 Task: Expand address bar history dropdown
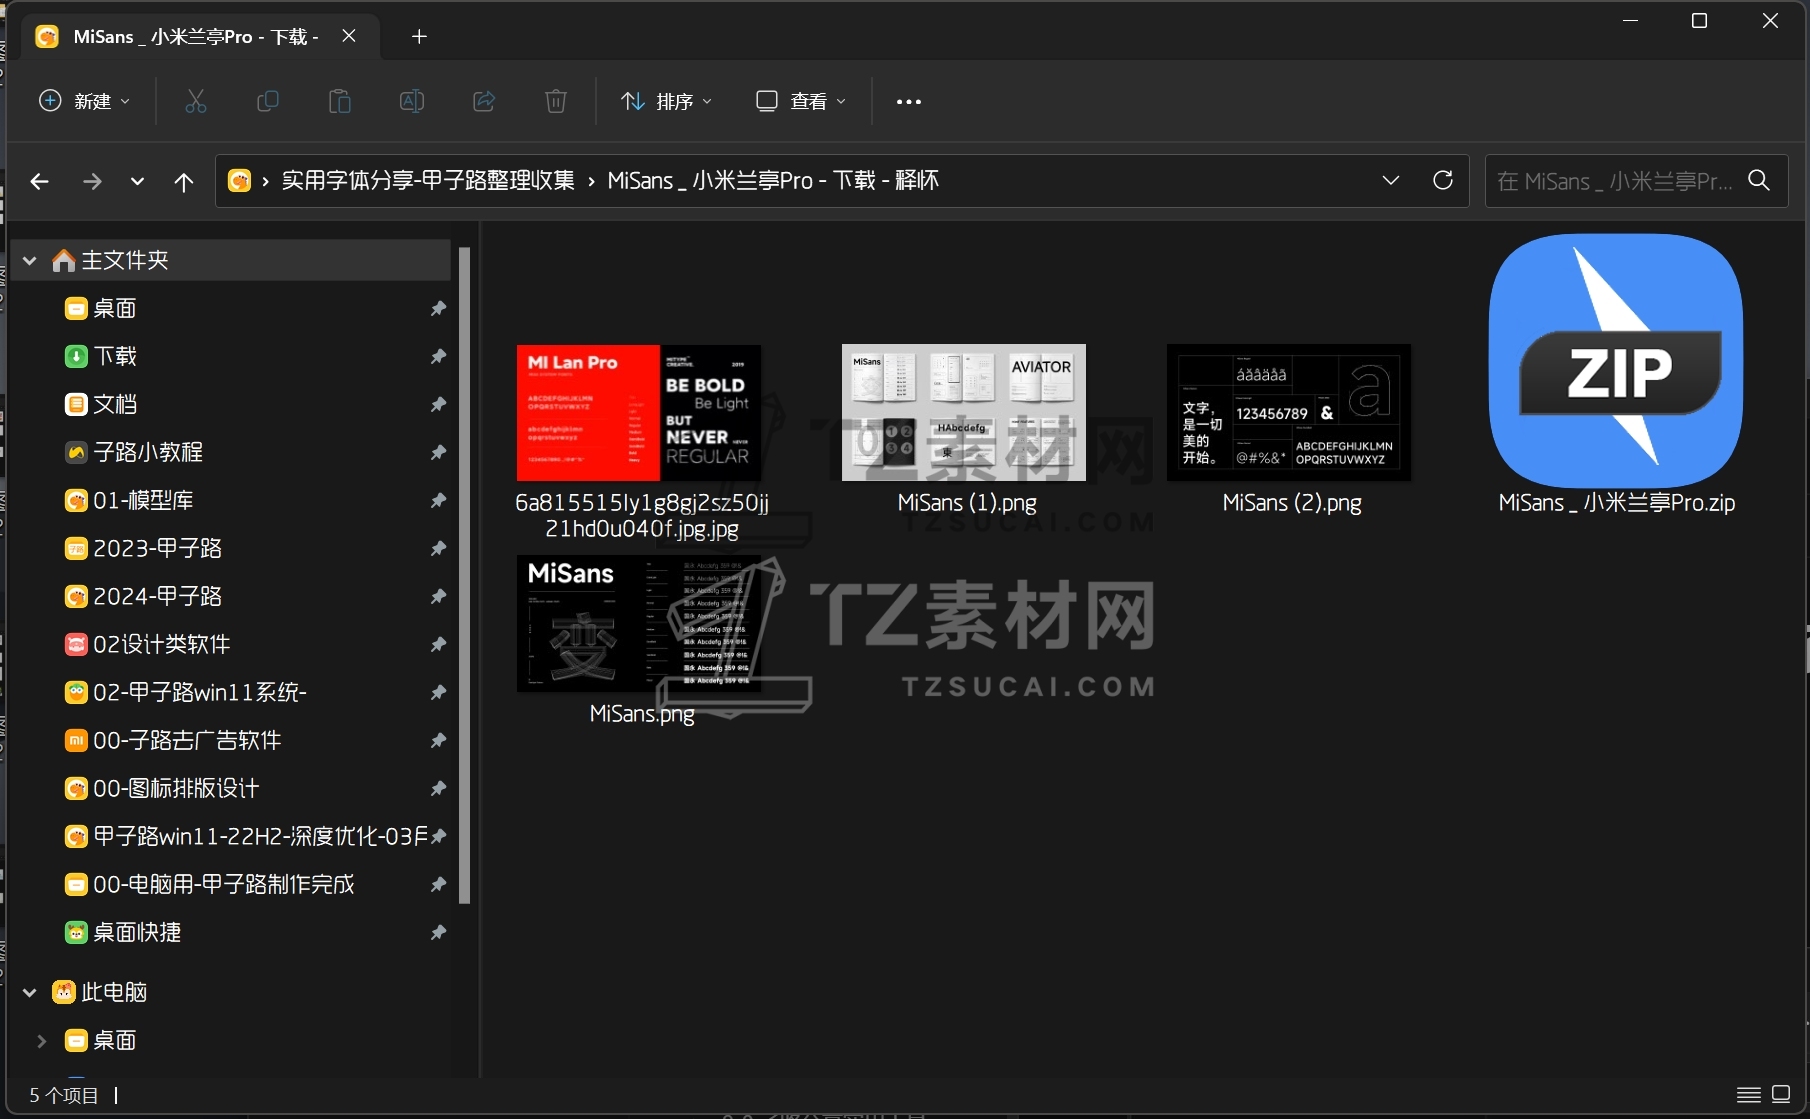[1391, 180]
